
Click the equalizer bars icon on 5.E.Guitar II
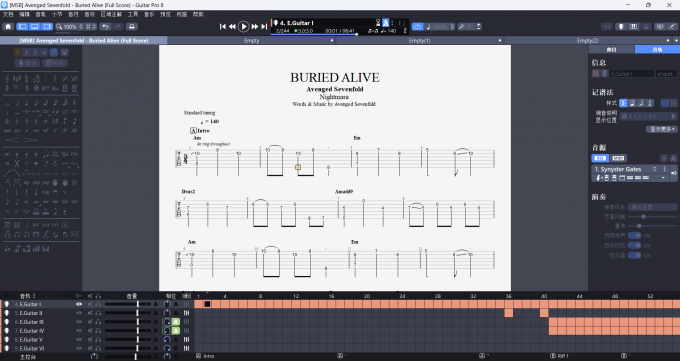(x=186, y=313)
